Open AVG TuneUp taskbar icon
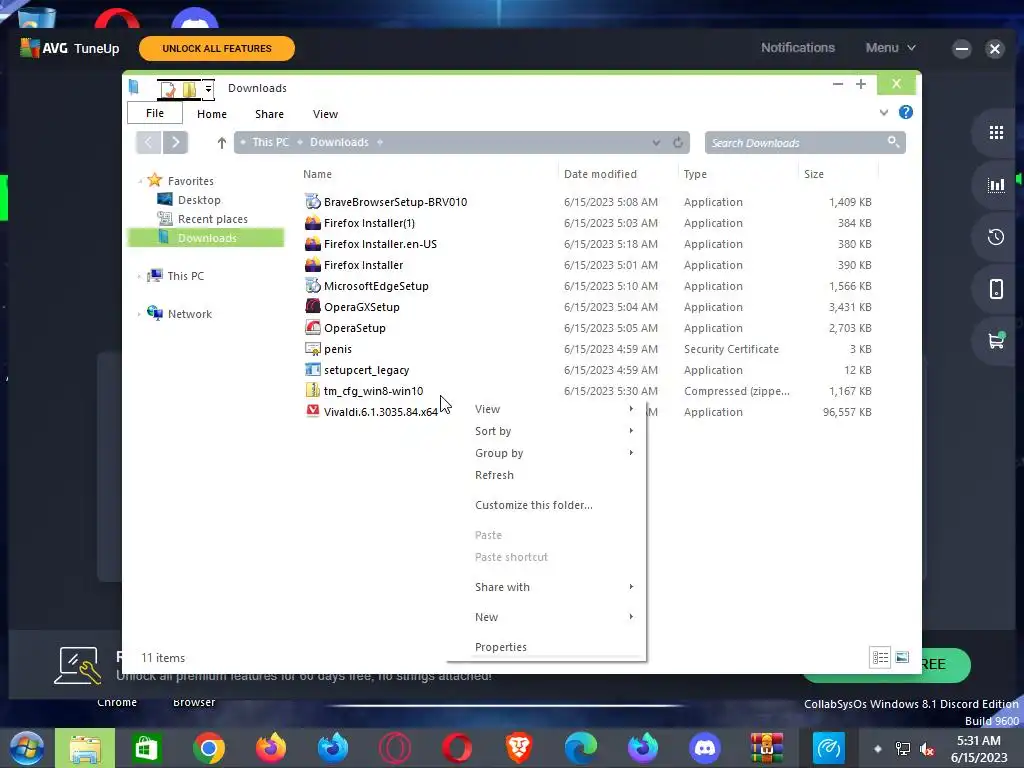 pos(829,748)
